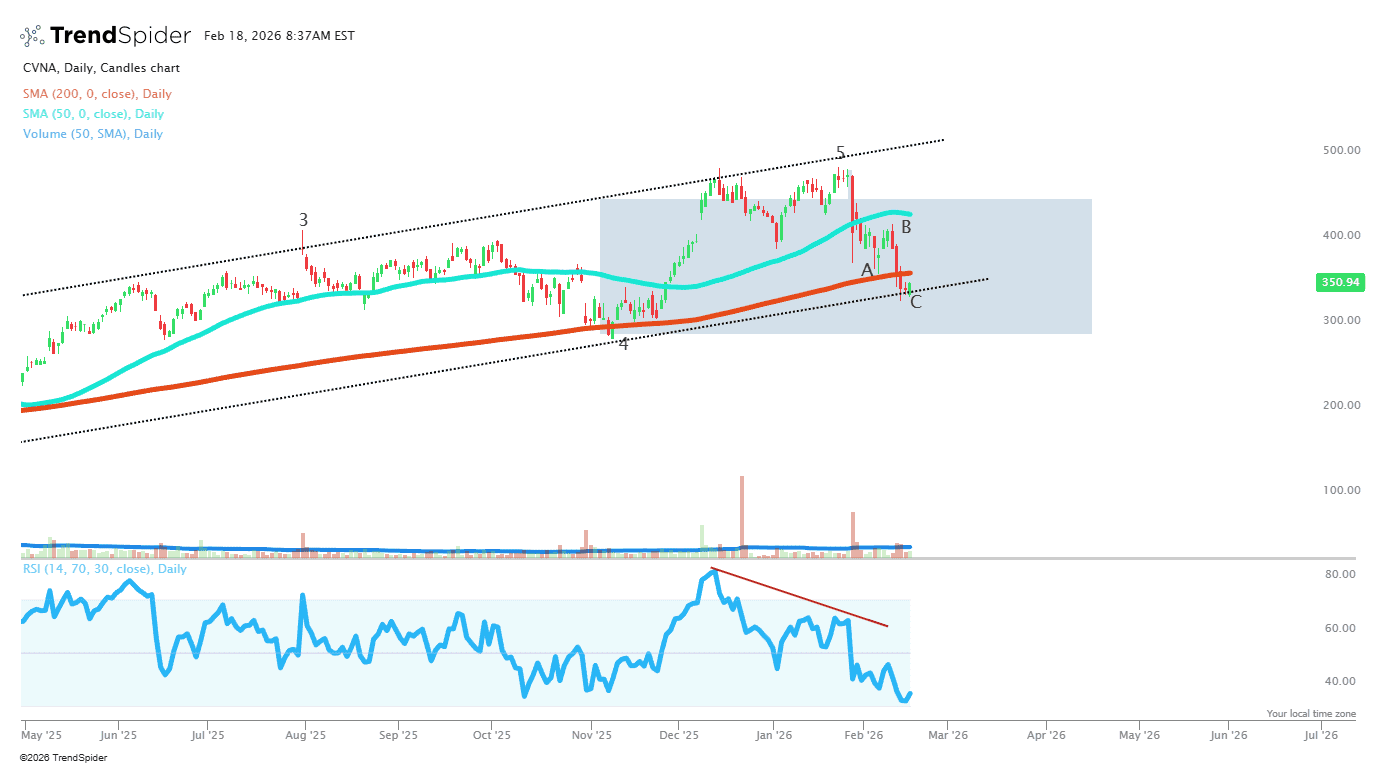Select the wave 3 annotation label
The image size is (1386, 767).
click(303, 220)
